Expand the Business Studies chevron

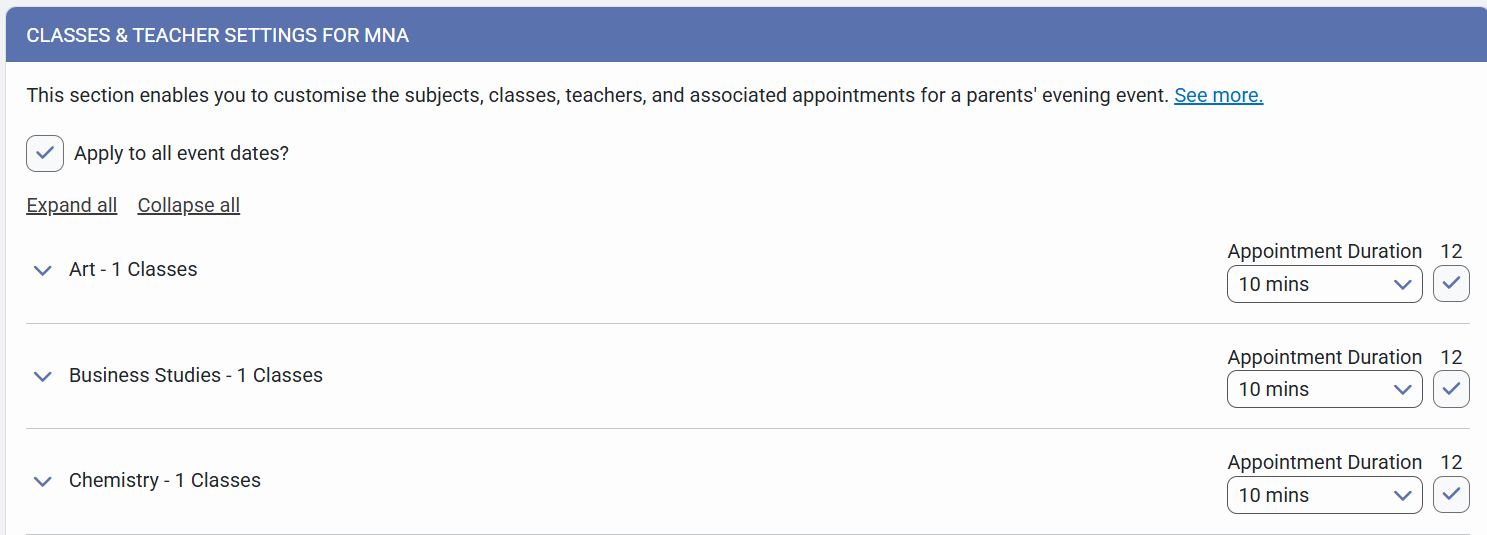tap(42, 376)
